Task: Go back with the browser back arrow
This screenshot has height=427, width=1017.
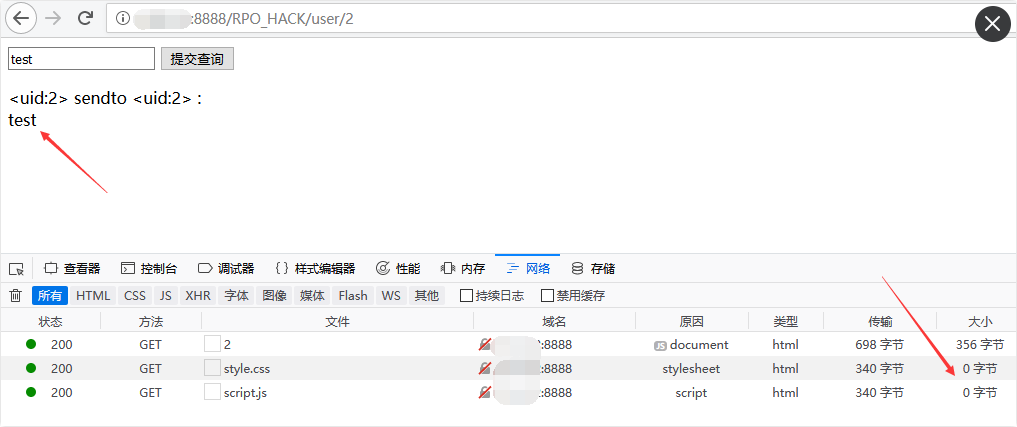Action: (x=21, y=18)
